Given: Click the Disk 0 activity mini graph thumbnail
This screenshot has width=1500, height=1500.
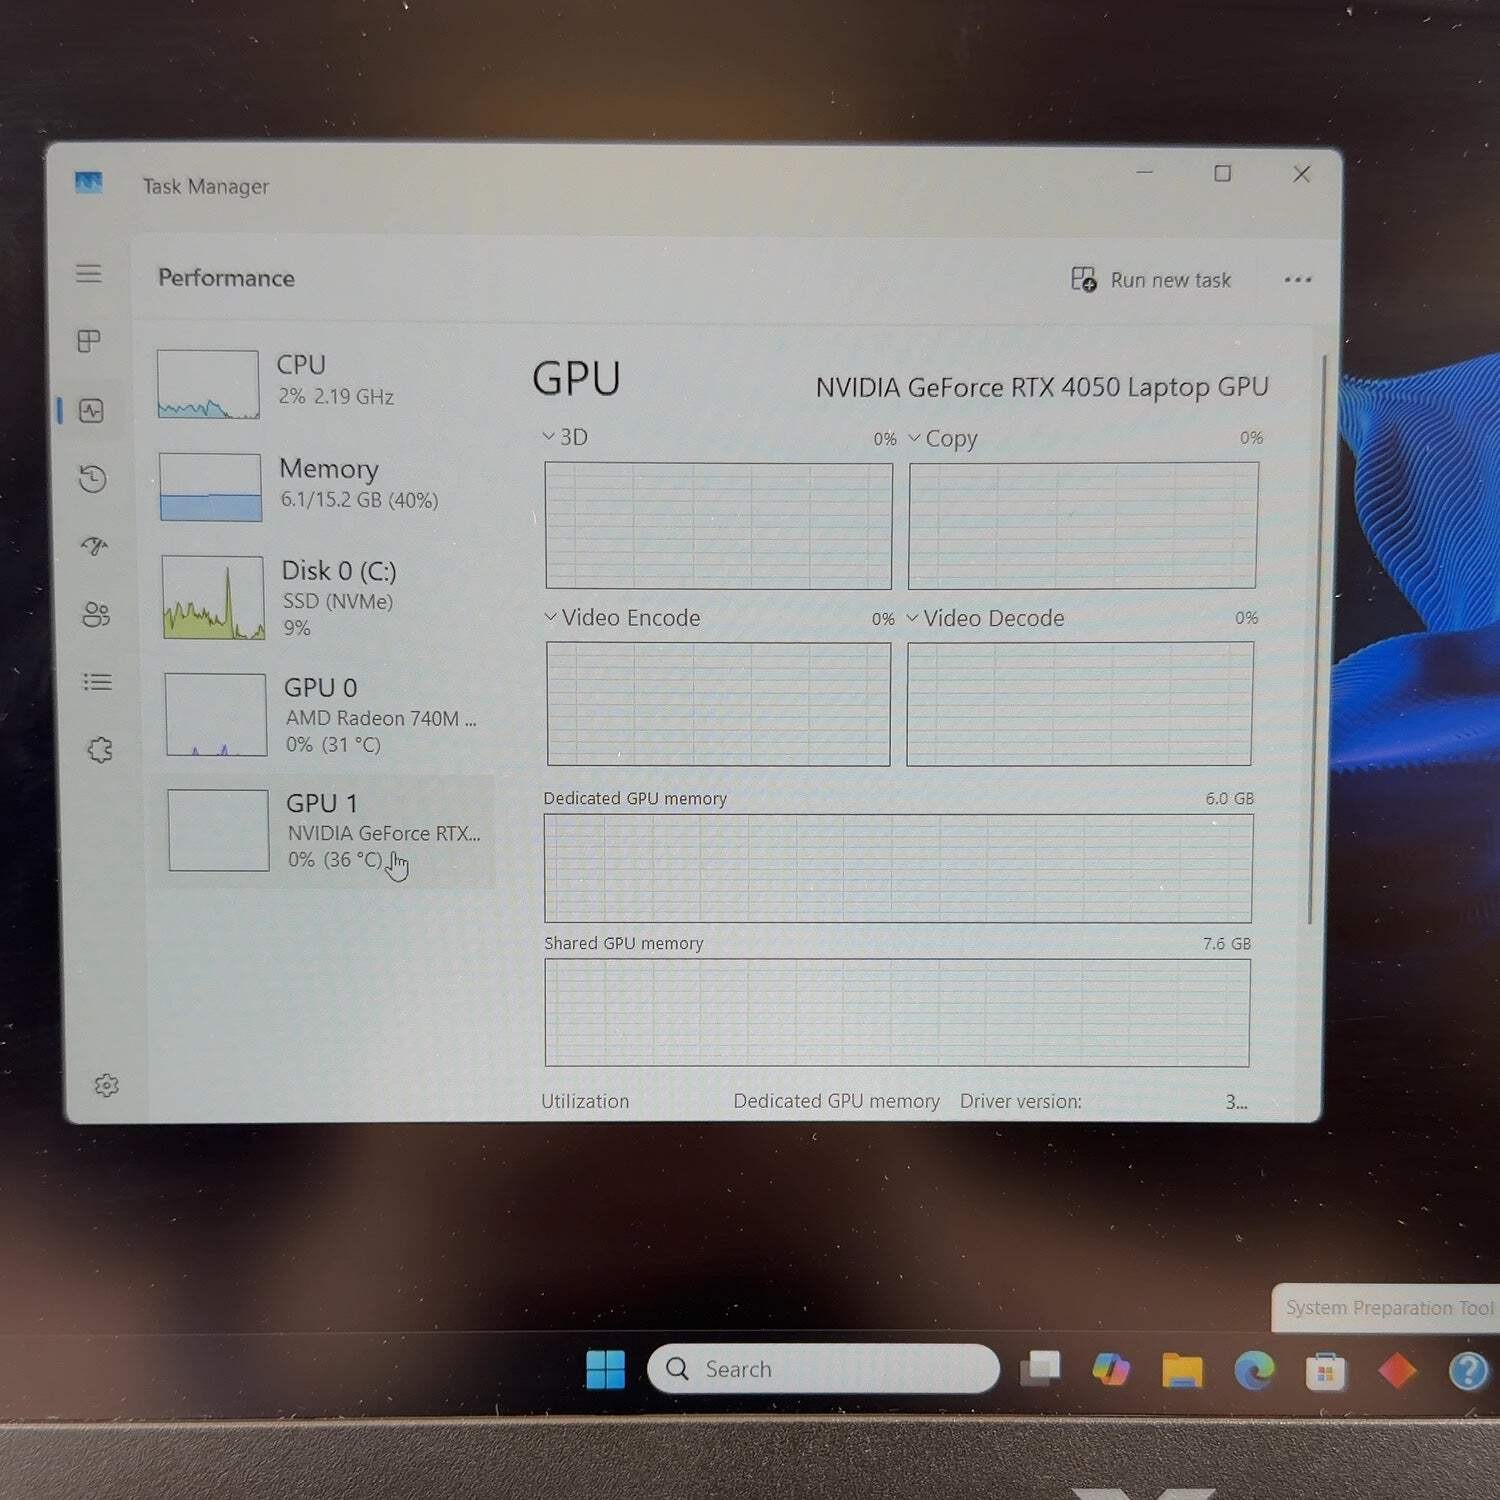Looking at the screenshot, I should pyautogui.click(x=213, y=598).
